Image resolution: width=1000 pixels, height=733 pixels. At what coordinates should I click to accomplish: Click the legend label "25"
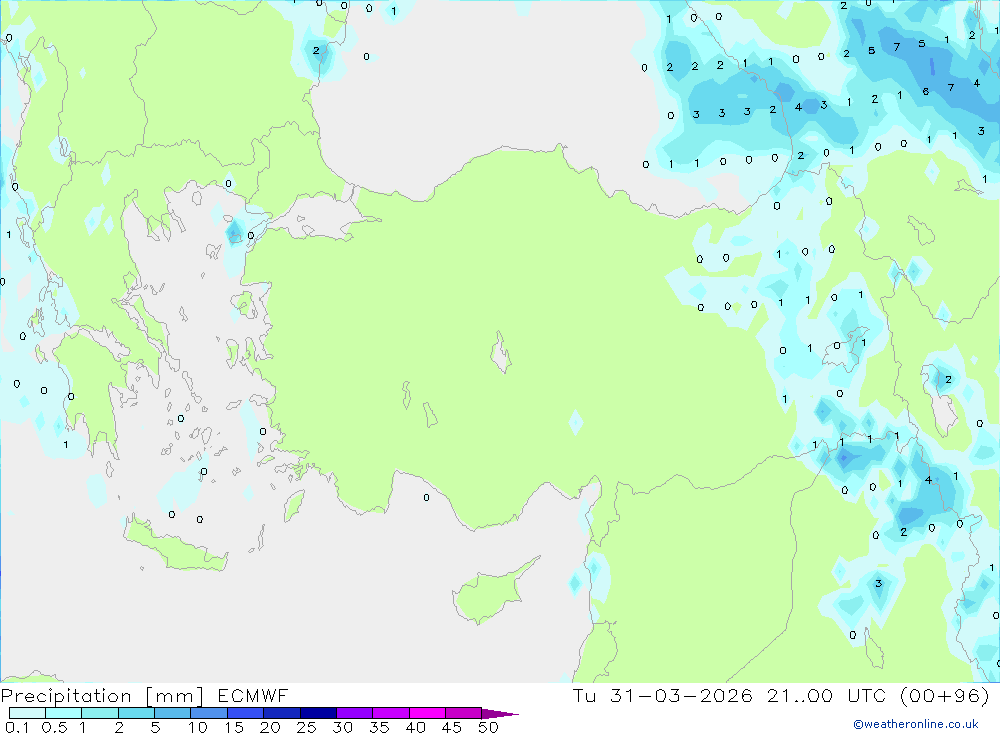[307, 727]
